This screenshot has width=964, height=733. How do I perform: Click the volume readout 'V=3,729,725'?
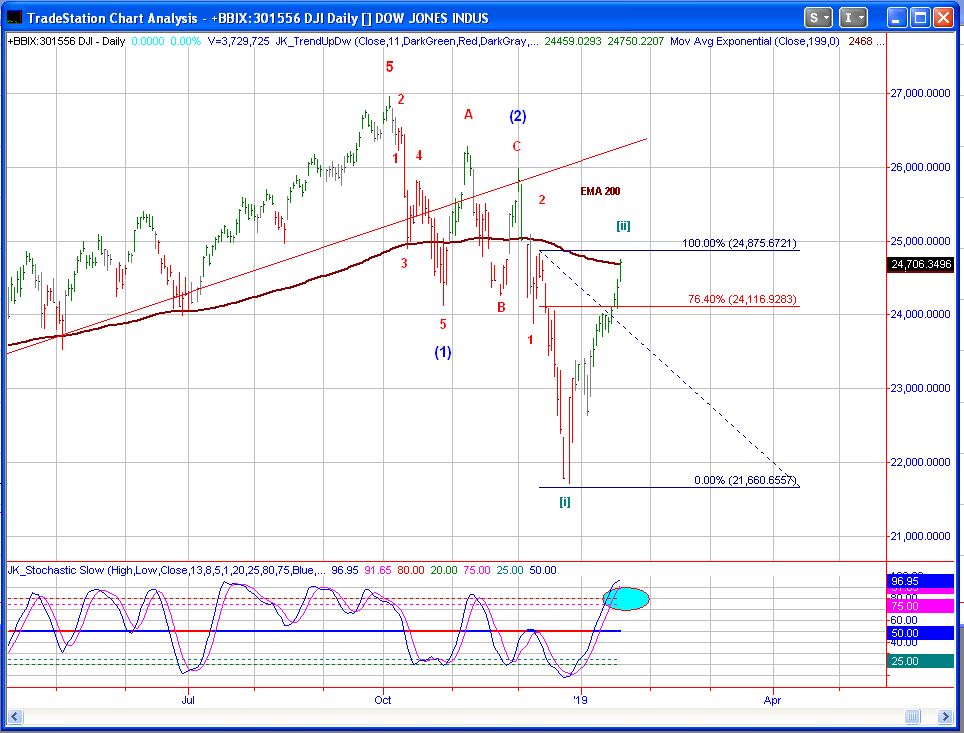[x=239, y=41]
